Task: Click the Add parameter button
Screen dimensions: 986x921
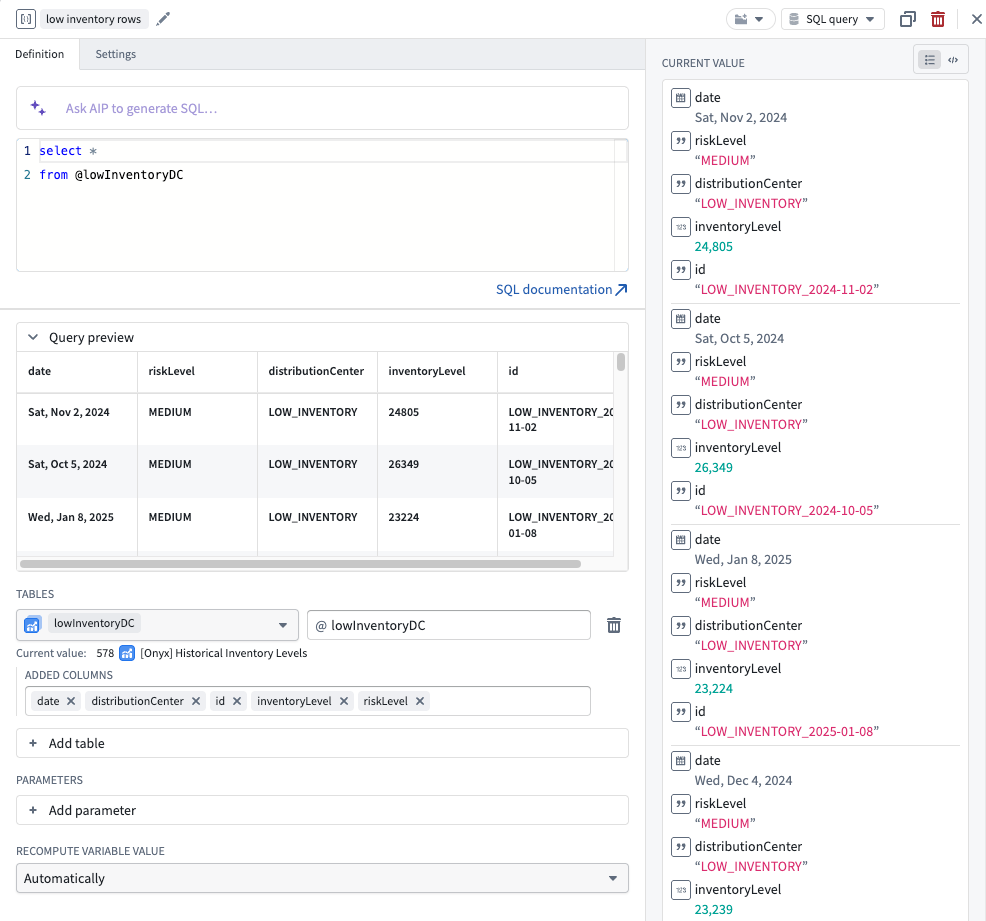Action: tap(322, 810)
